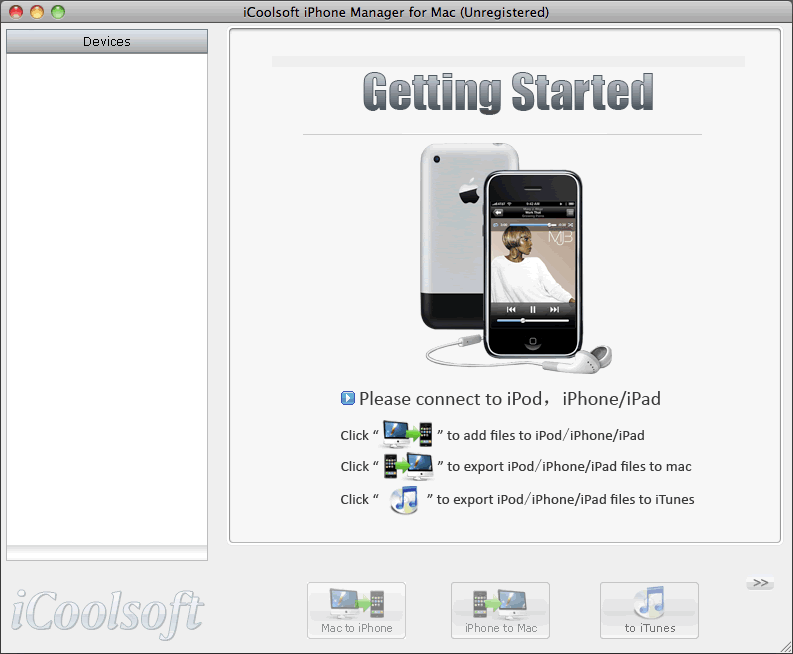Click the iPhone-to-Mac icon in instructions
The image size is (793, 654).
click(x=408, y=466)
